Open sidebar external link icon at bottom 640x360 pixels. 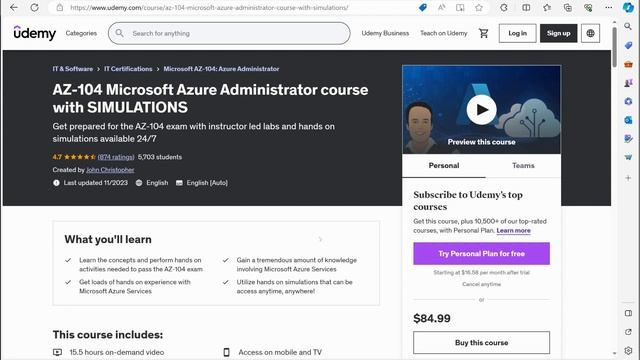[x=628, y=332]
